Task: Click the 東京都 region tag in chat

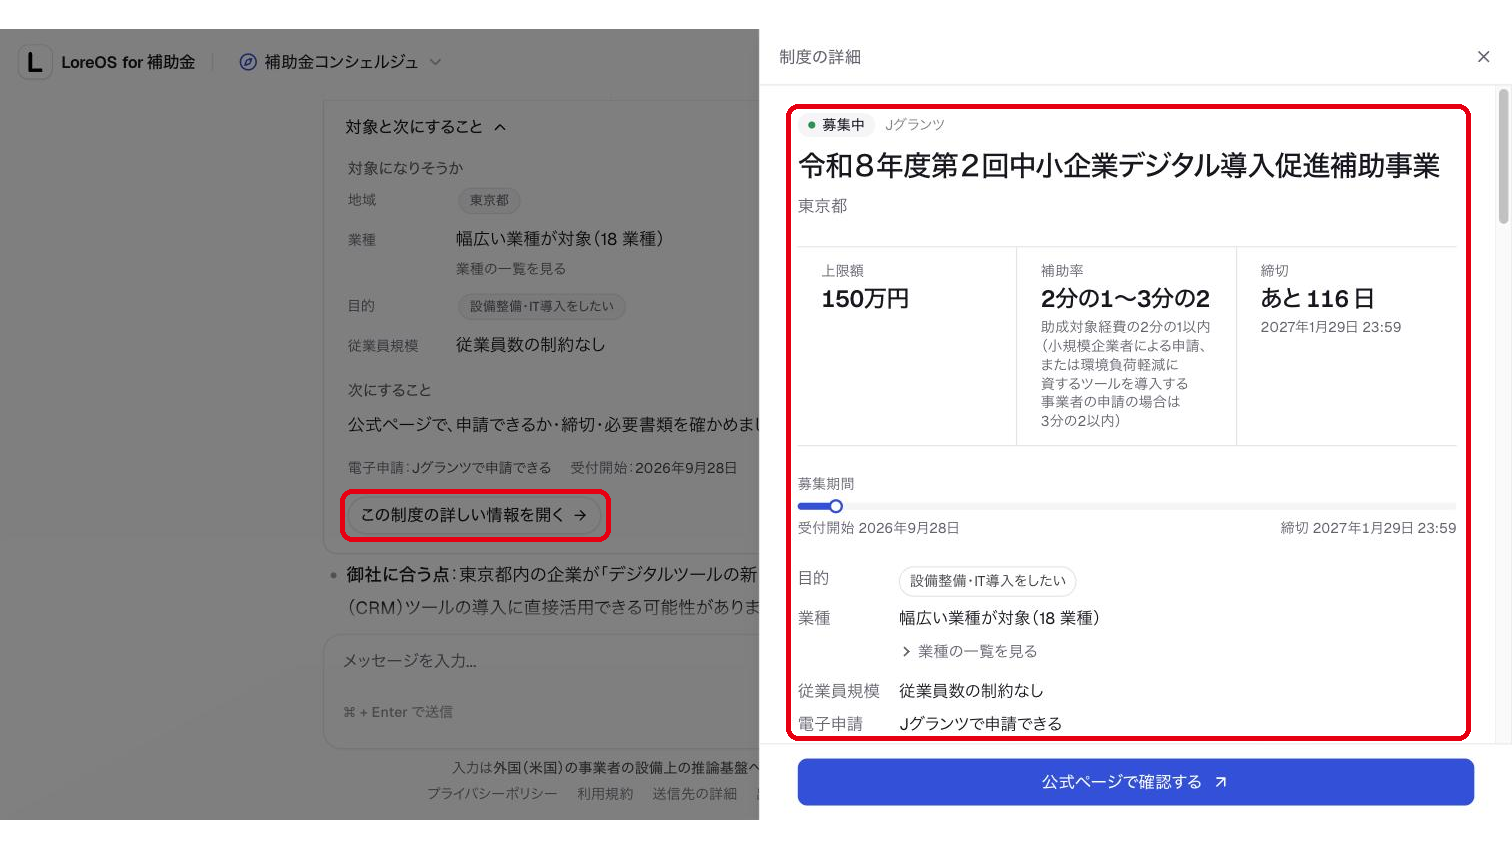Action: (x=489, y=200)
